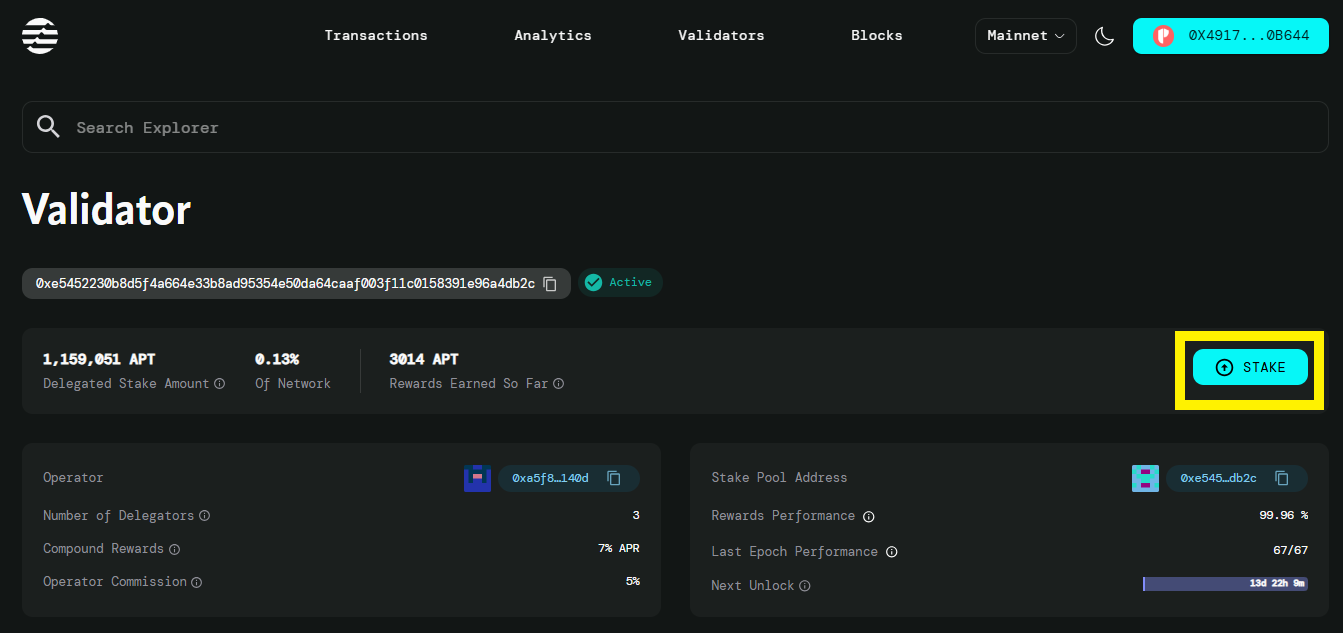Select the full validator address text

[x=285, y=283]
